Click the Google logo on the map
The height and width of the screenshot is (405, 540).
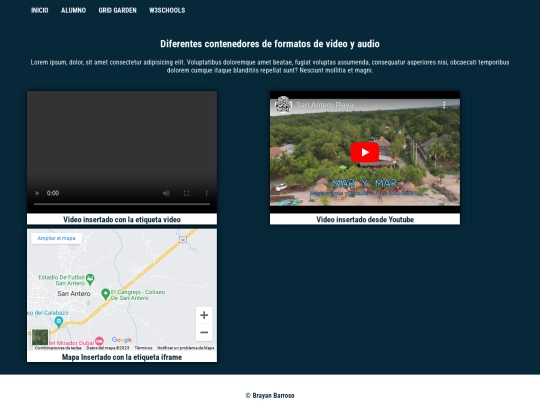tap(122, 340)
